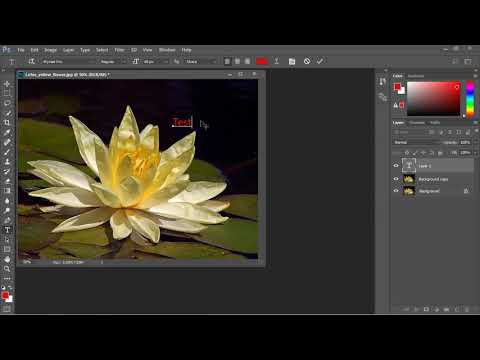
Task: Switch to the Swatches tab
Action: (416, 76)
